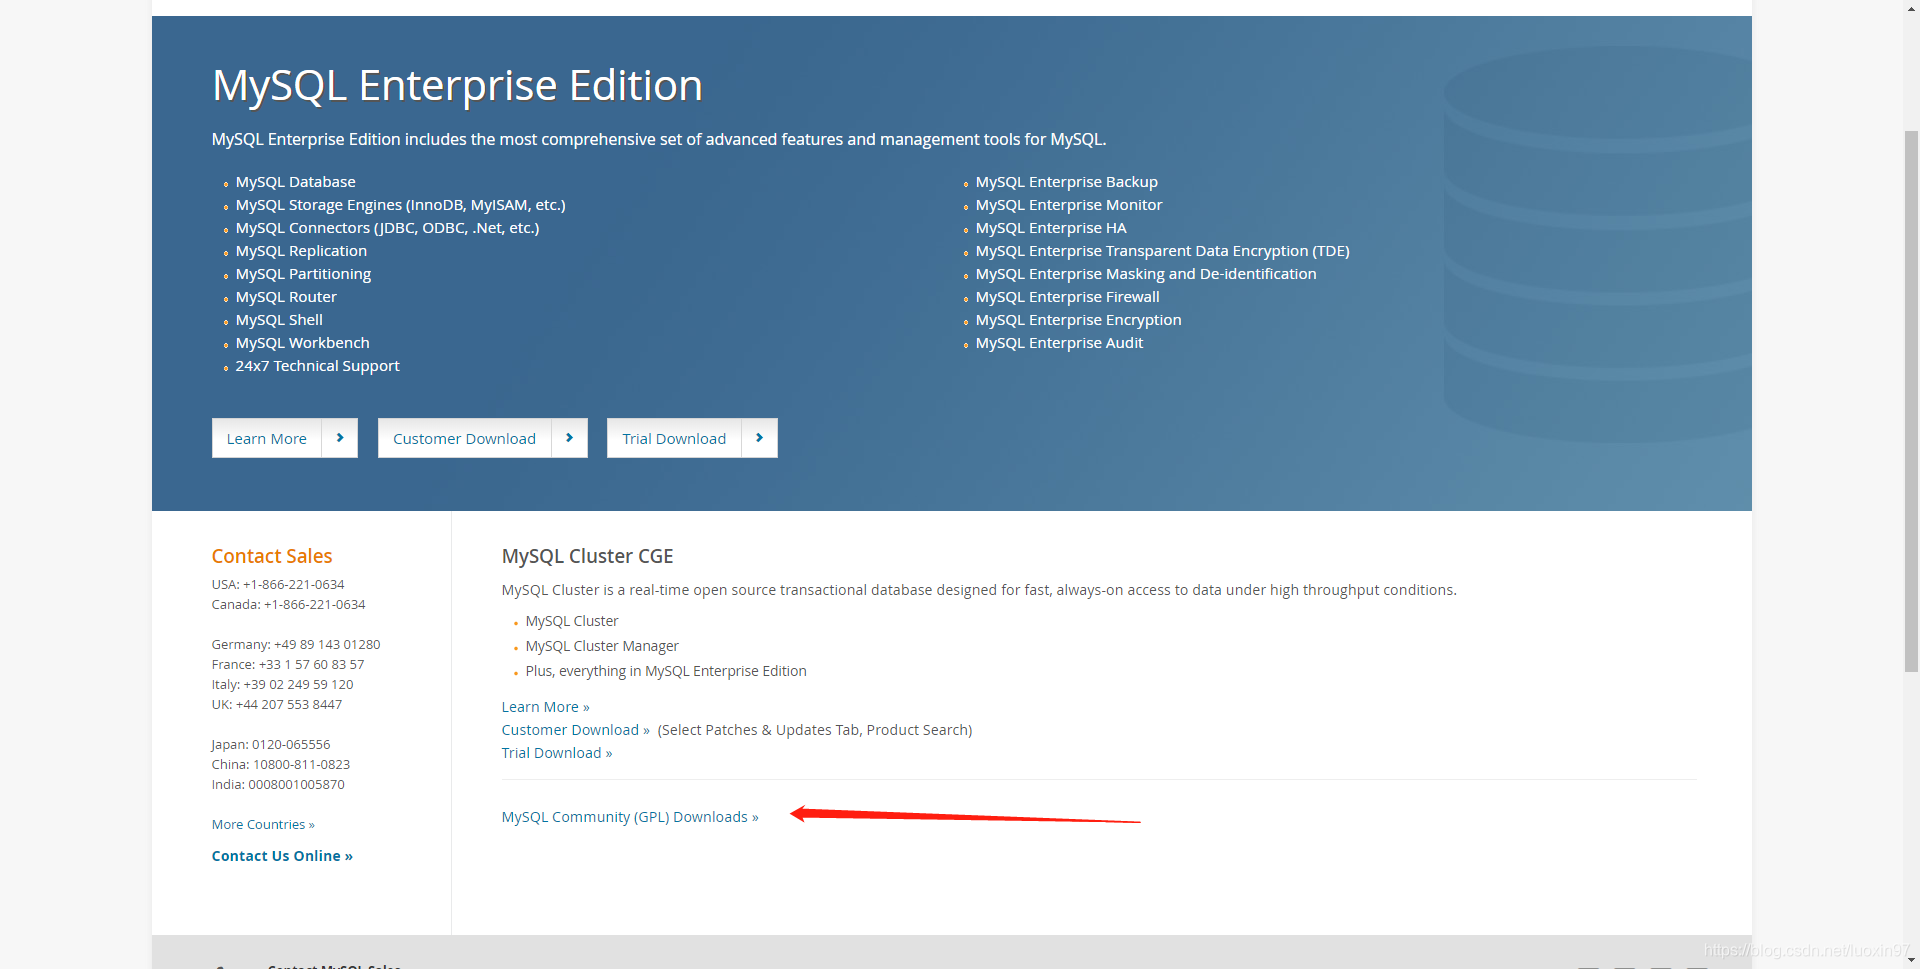Click the USA phone number line
This screenshot has width=1920, height=969.
tap(278, 585)
